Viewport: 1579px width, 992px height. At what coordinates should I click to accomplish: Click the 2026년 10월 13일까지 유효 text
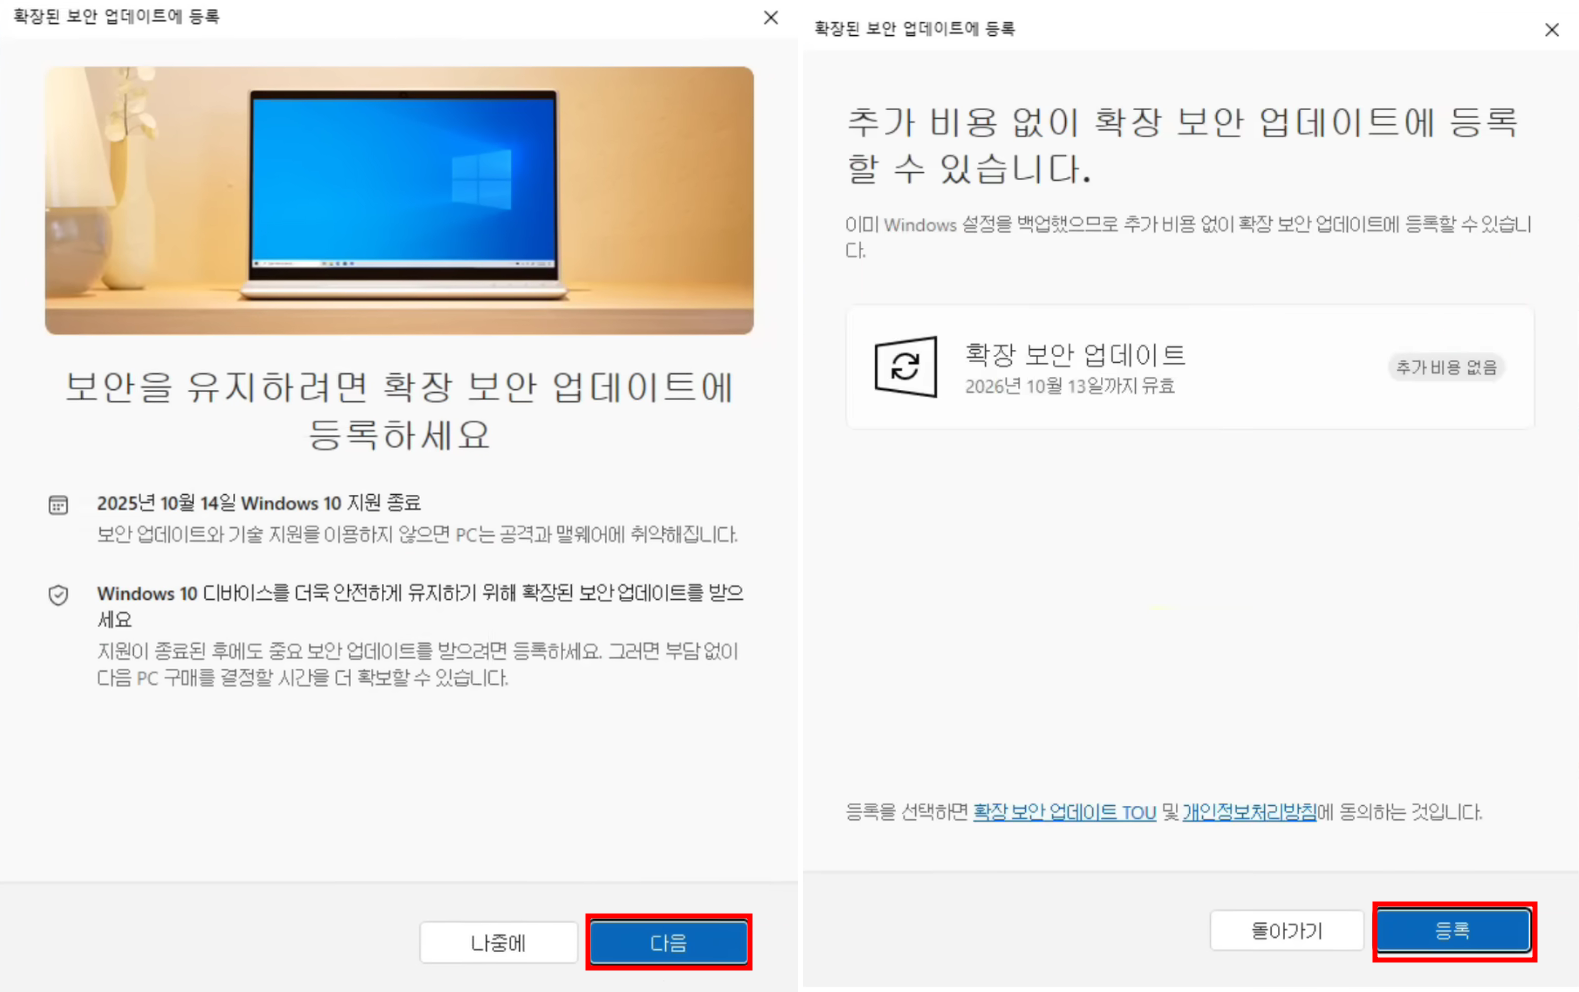pos(1069,386)
